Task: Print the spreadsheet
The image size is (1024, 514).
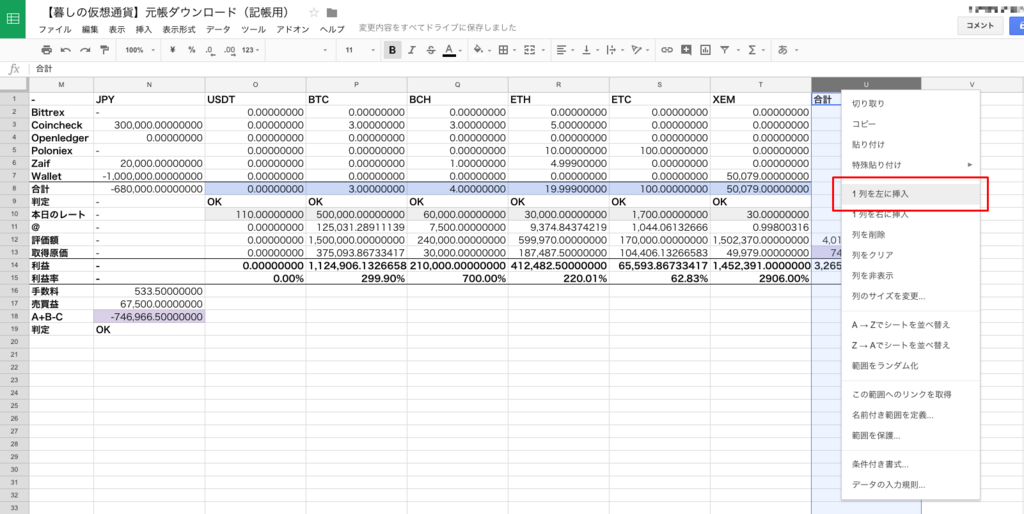Action: point(46,50)
